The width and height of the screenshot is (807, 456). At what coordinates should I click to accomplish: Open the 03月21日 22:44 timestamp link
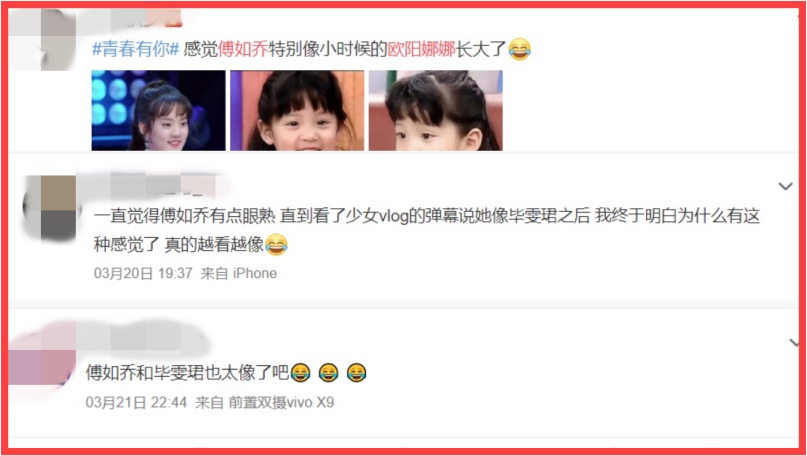[x=136, y=402]
